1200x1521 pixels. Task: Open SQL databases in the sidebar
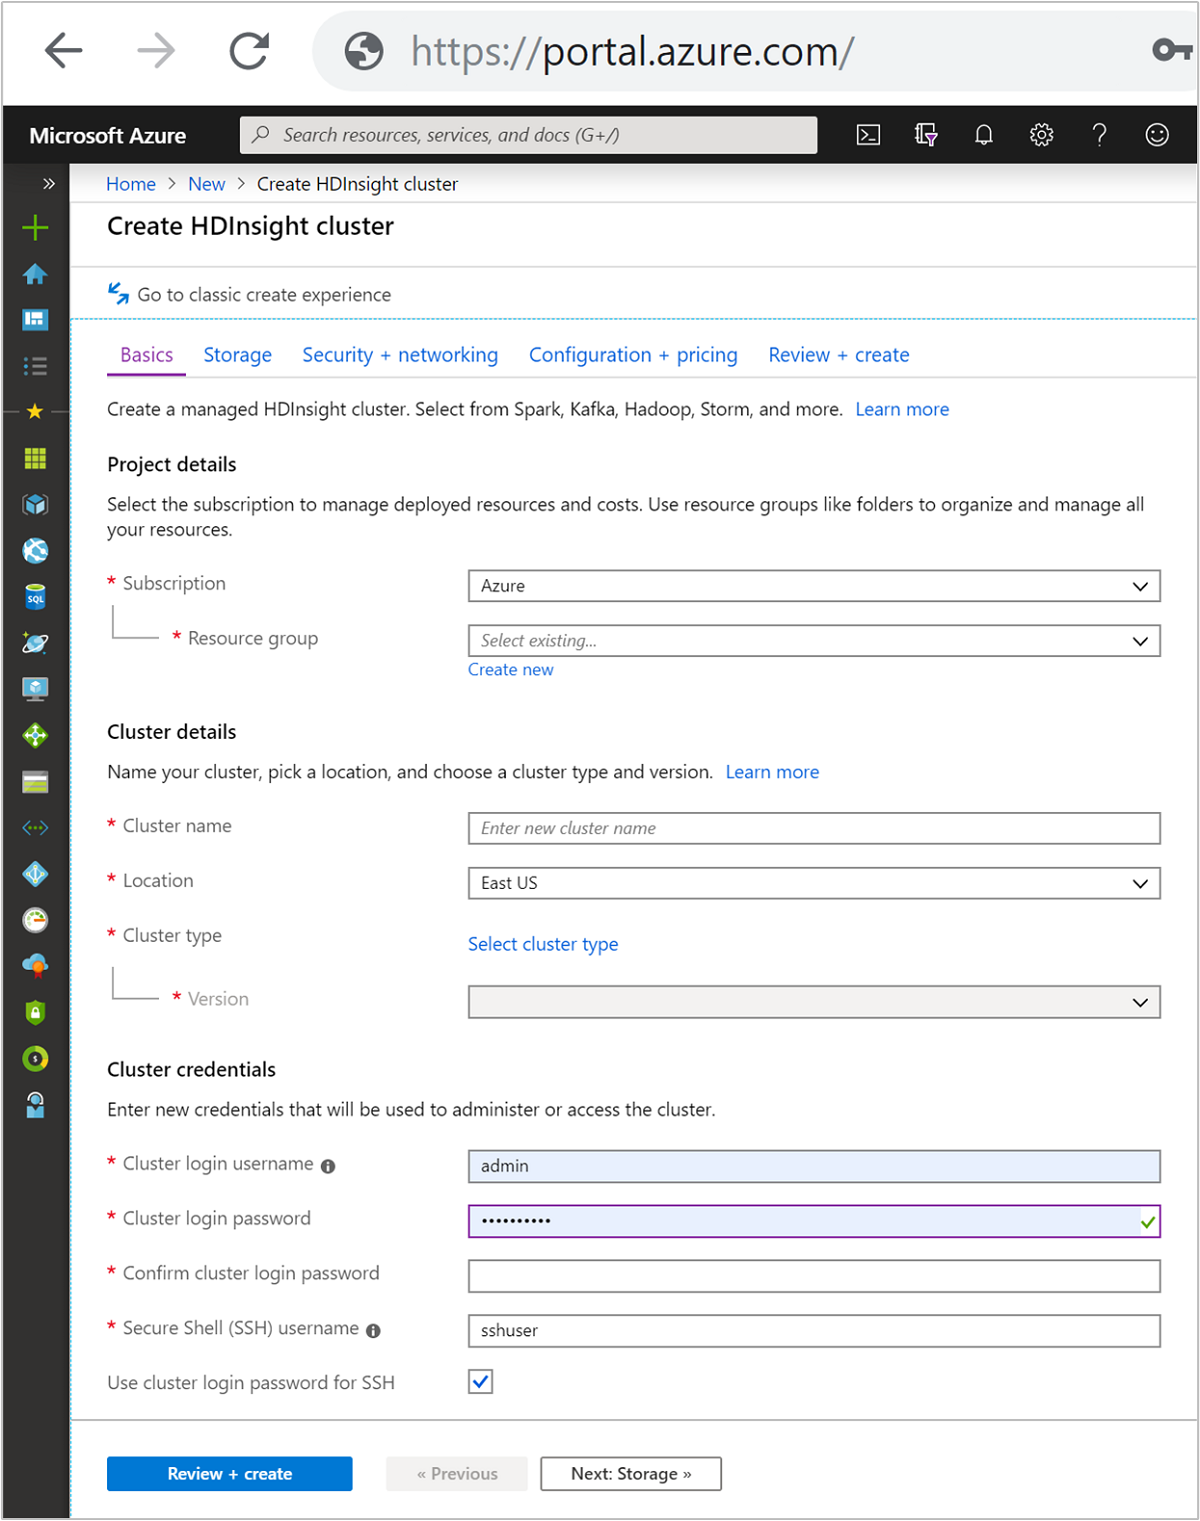(x=35, y=597)
